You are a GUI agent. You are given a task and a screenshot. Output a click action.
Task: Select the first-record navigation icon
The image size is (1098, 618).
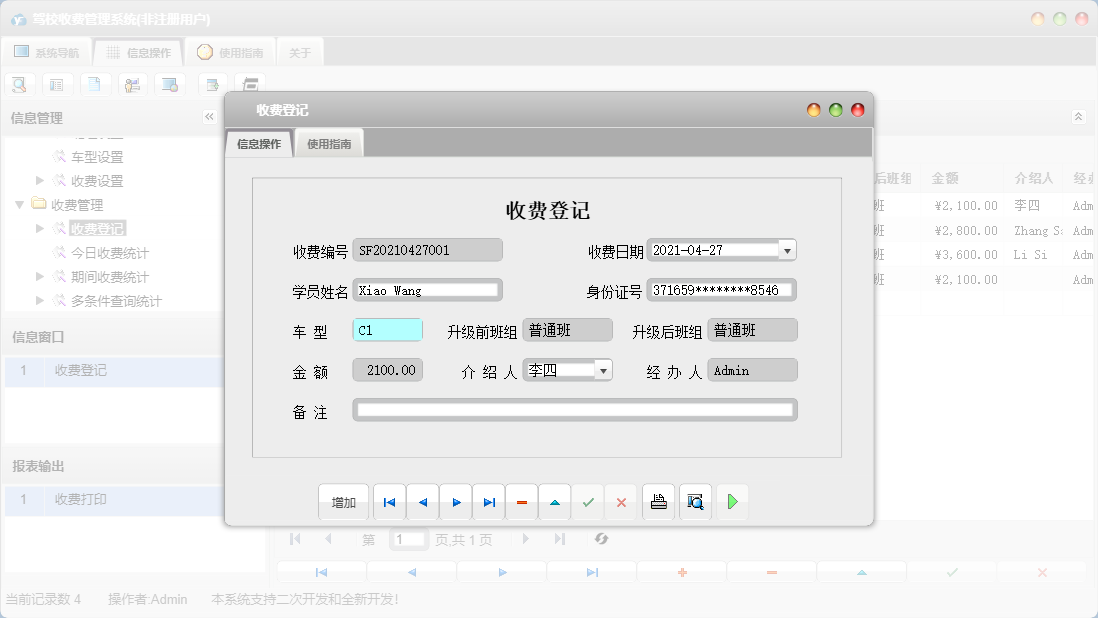click(389, 502)
